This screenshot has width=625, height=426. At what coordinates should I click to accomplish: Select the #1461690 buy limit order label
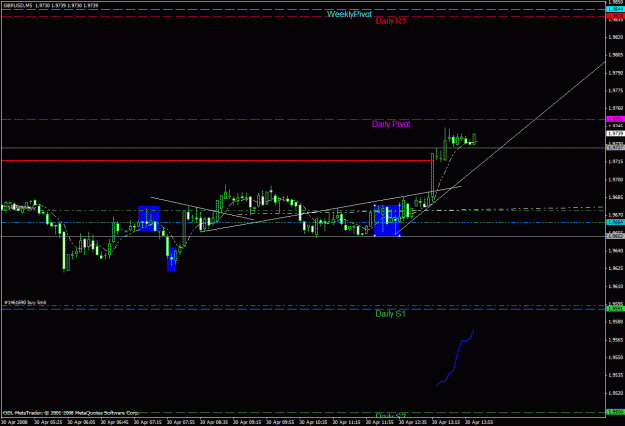tap(25, 302)
